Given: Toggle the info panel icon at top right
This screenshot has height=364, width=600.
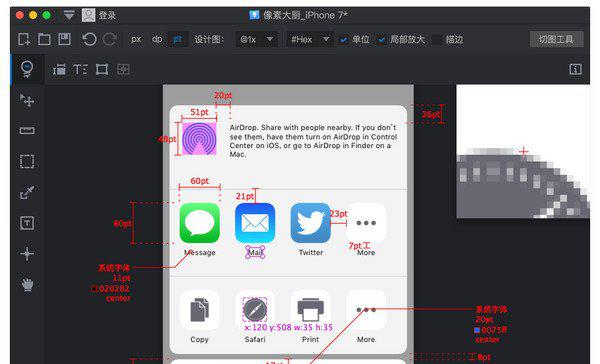Looking at the screenshot, I should coord(576,69).
